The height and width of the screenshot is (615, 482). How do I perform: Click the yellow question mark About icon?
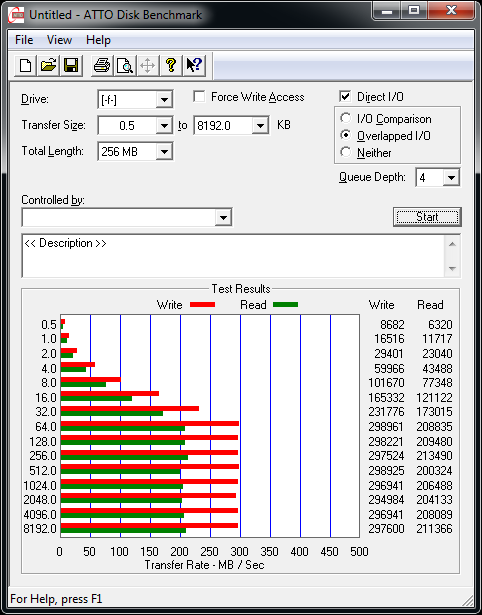171,65
